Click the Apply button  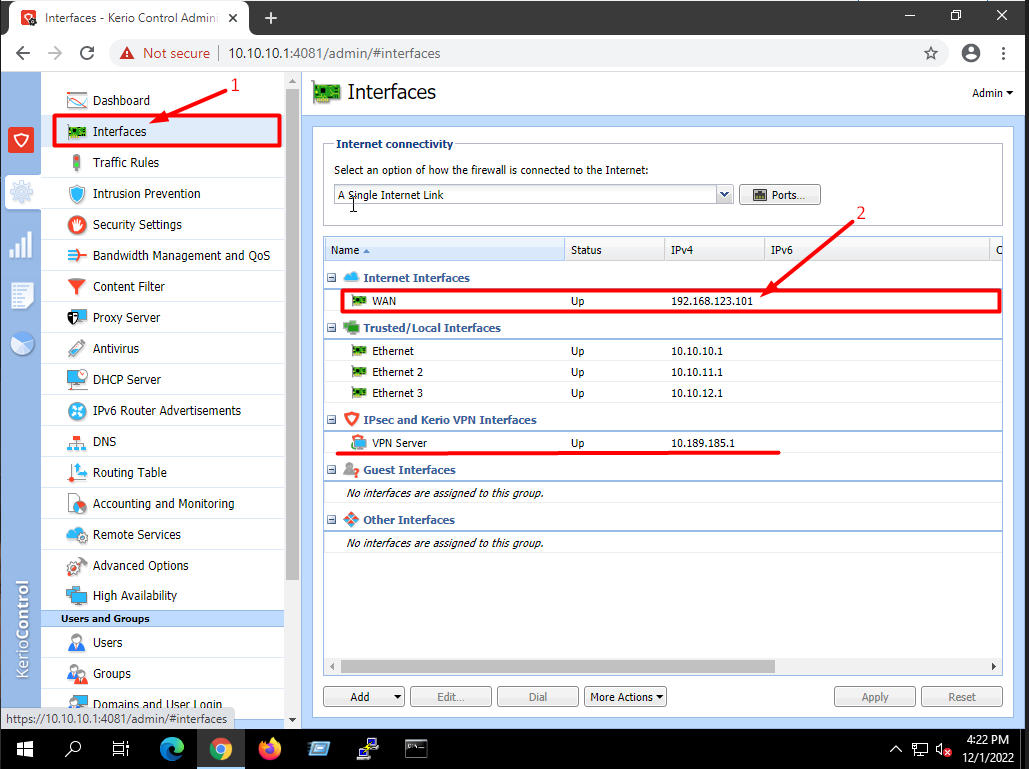coord(875,697)
